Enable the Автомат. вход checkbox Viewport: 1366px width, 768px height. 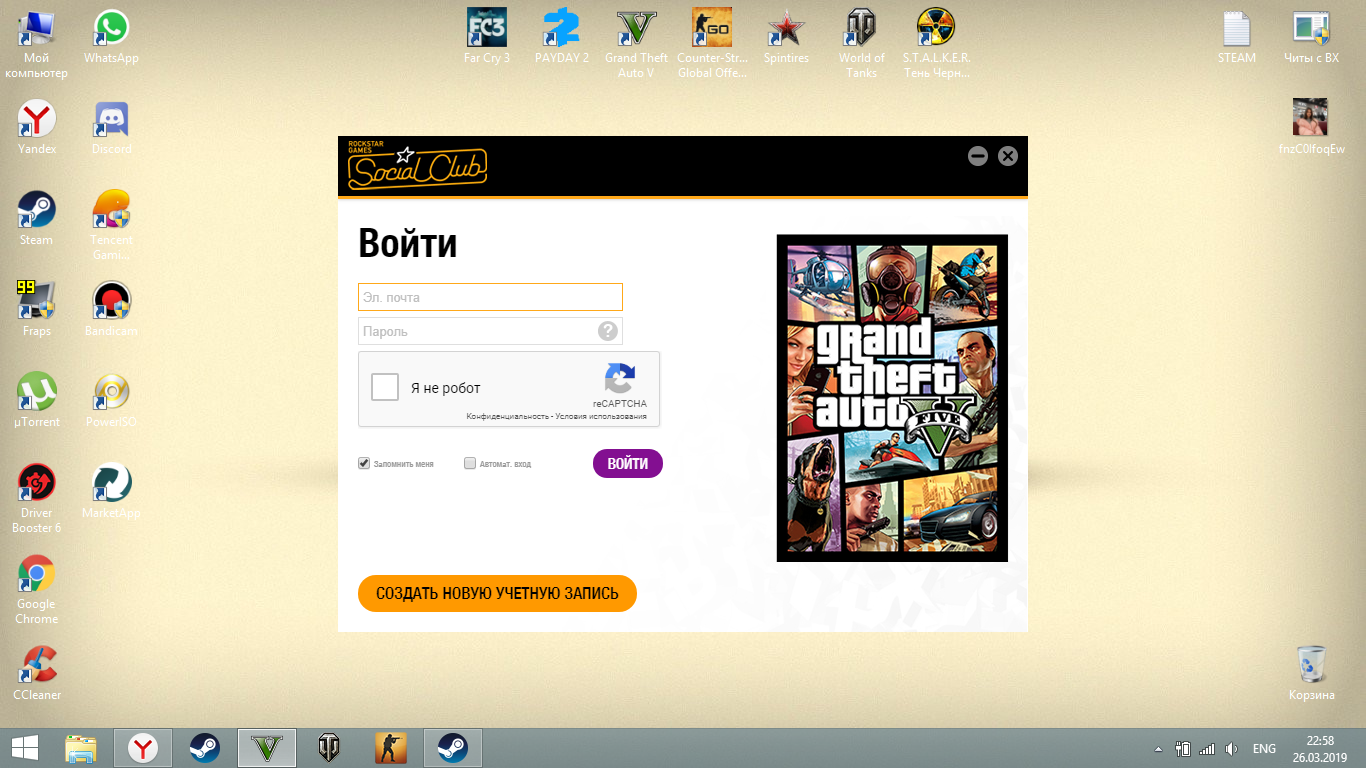[470, 464]
